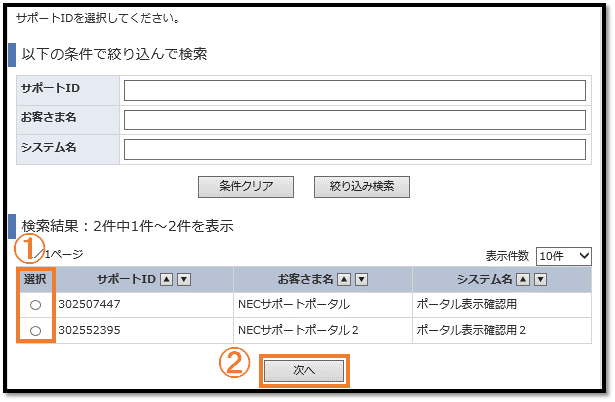
Task: Select radio button for ID 302552395
Action: (x=36, y=330)
